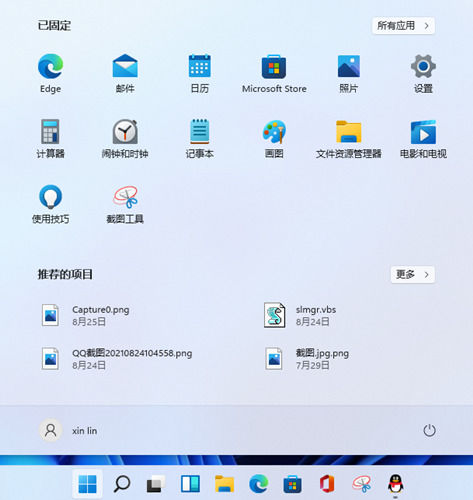Open the 设置 settings gear

point(423,74)
